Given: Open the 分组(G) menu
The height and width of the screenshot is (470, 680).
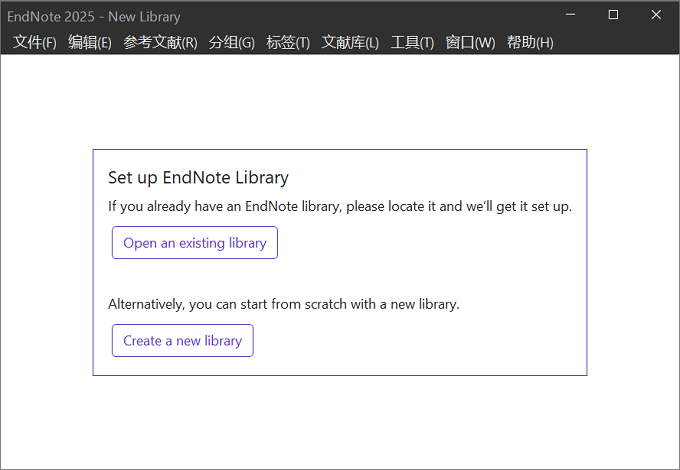Looking at the screenshot, I should click(232, 42).
